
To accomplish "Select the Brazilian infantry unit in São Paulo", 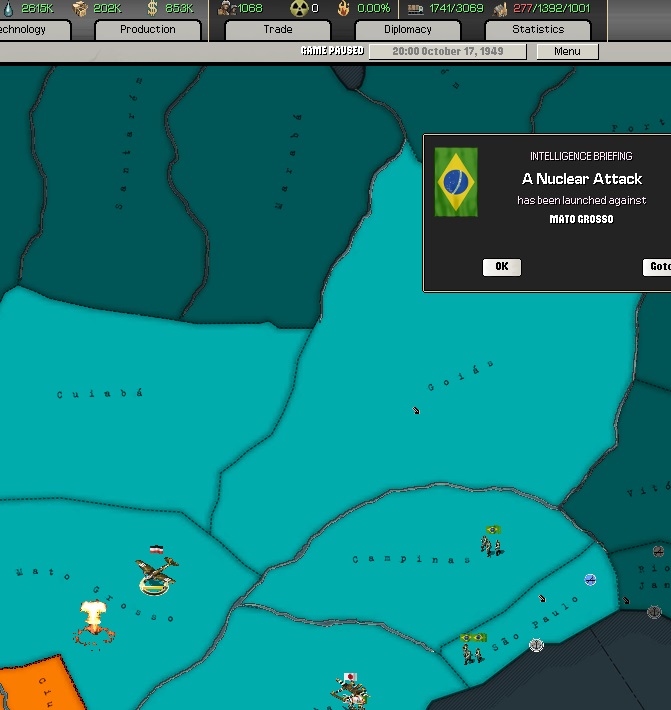I will click(x=471, y=649).
